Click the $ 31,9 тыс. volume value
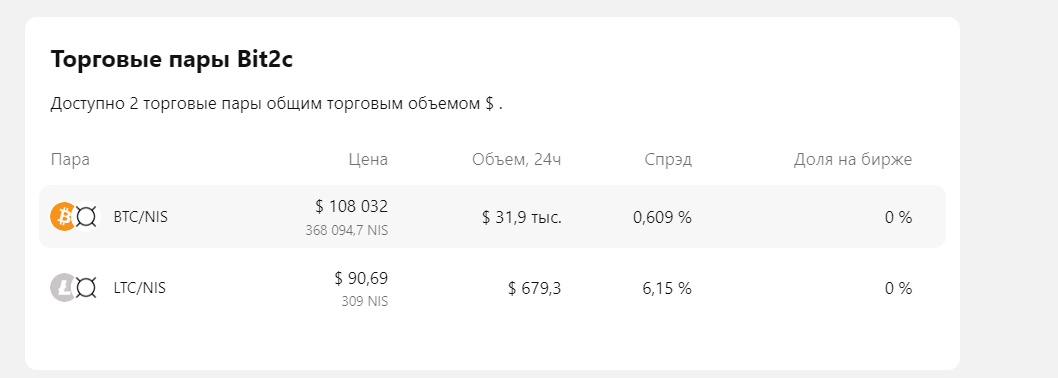The height and width of the screenshot is (378, 1058). click(522, 217)
